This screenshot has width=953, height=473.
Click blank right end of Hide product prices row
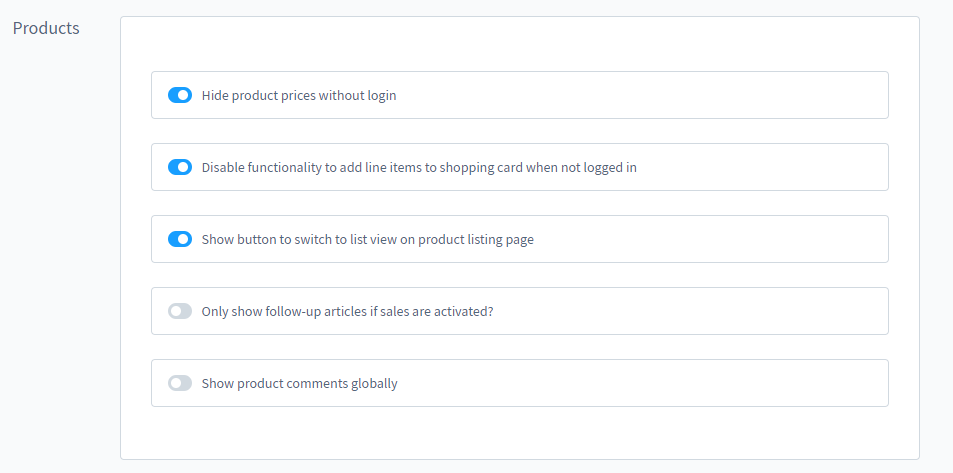pyautogui.click(x=750, y=95)
